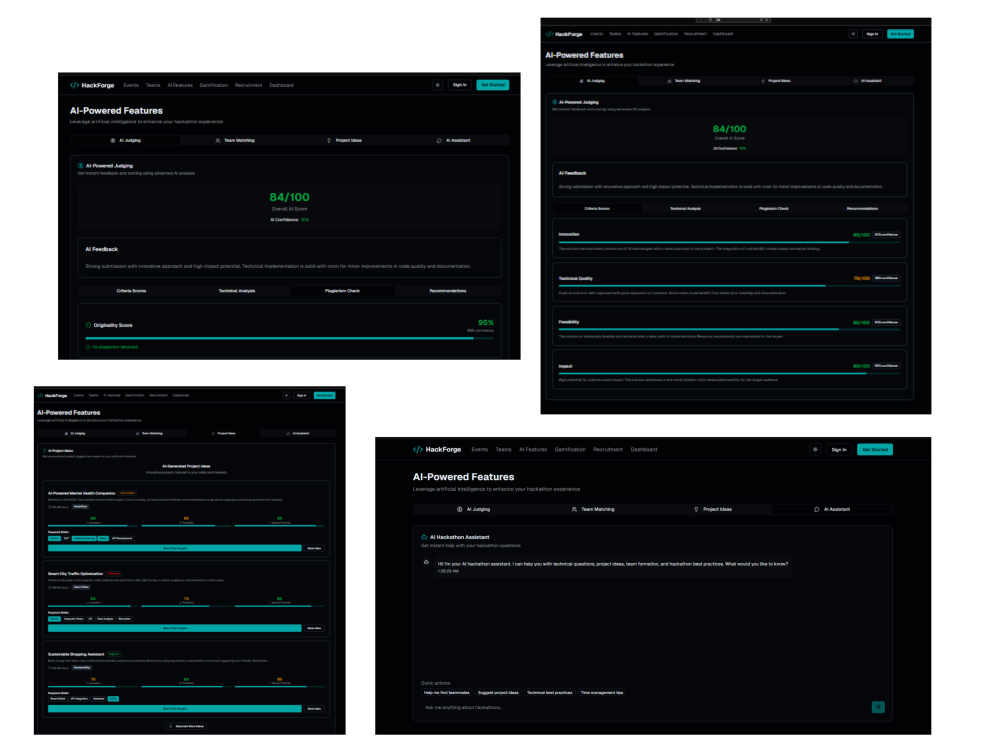The image size is (1000, 750).
Task: Click check icon beside No plagiarism detected
Action: coord(88,347)
